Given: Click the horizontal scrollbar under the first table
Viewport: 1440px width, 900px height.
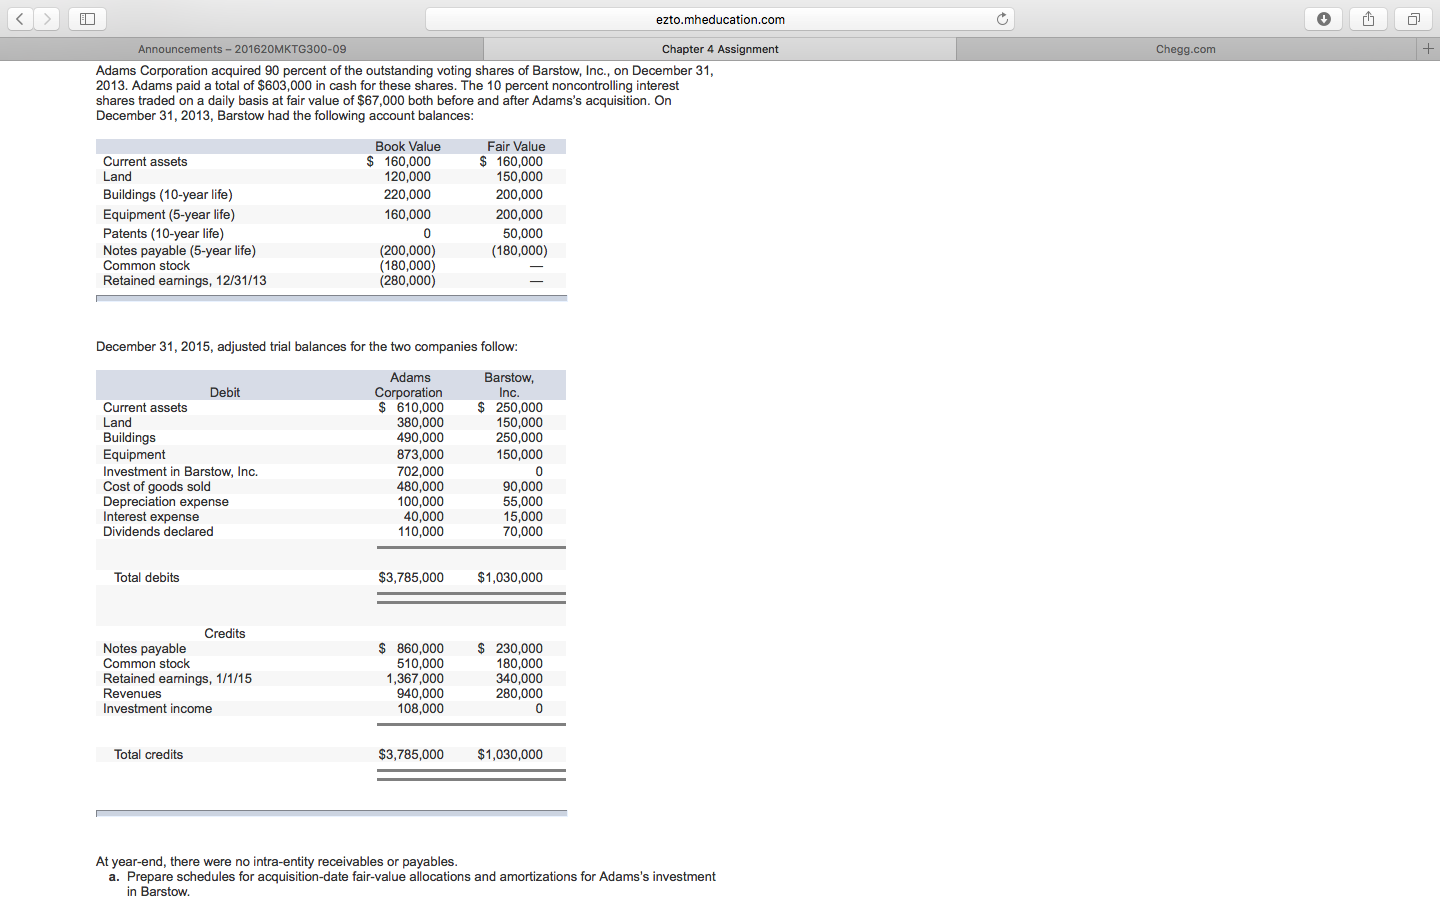Looking at the screenshot, I should pyautogui.click(x=331, y=297).
